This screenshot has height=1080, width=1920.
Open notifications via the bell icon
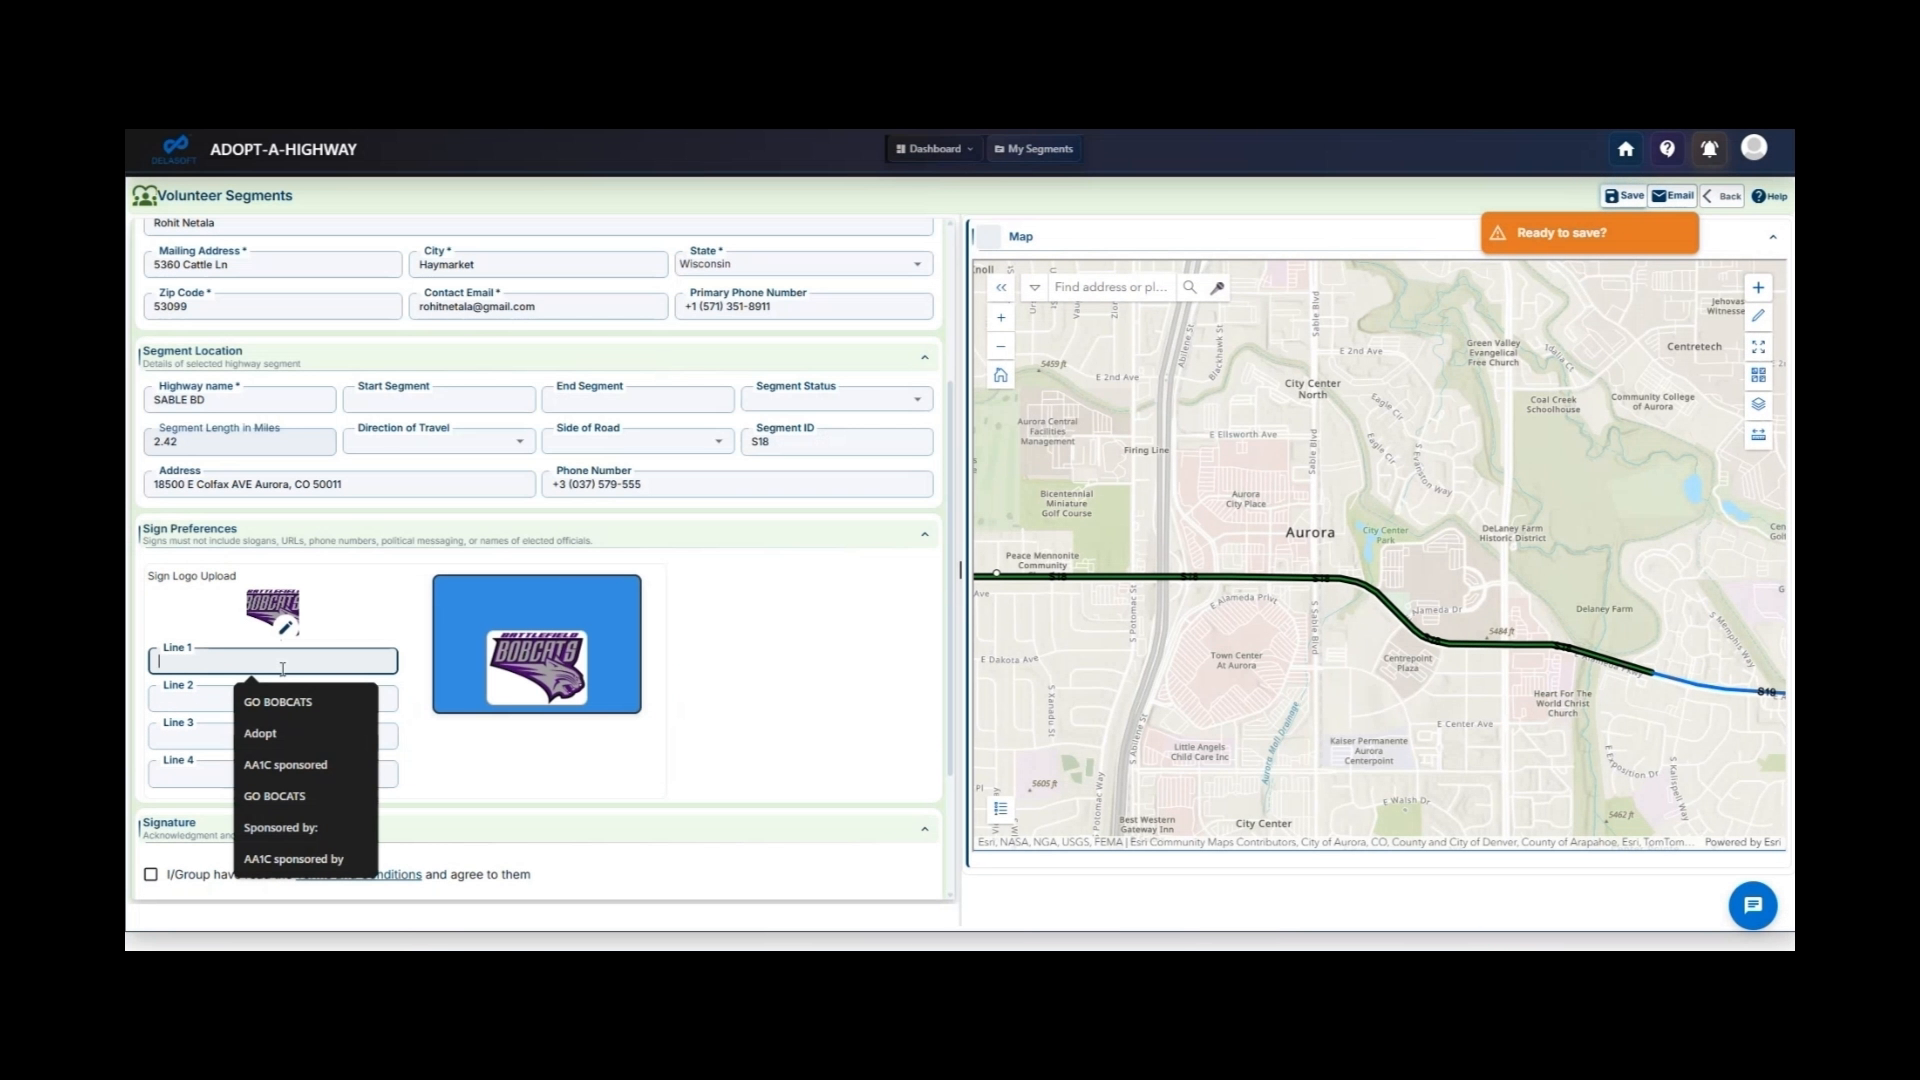[x=1709, y=148]
